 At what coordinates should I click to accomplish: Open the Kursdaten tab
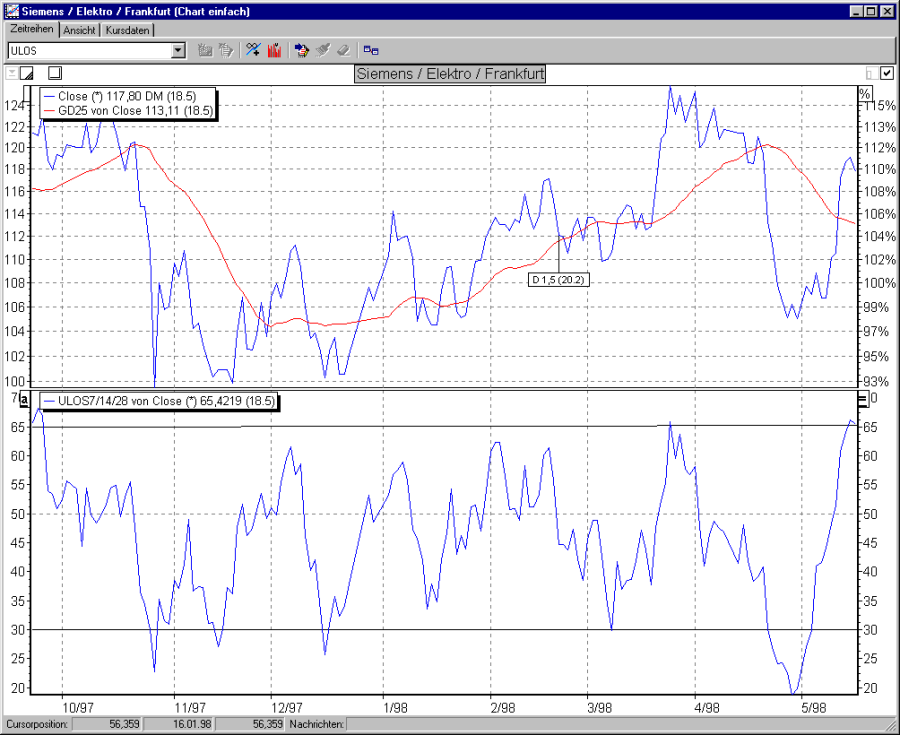[128, 30]
